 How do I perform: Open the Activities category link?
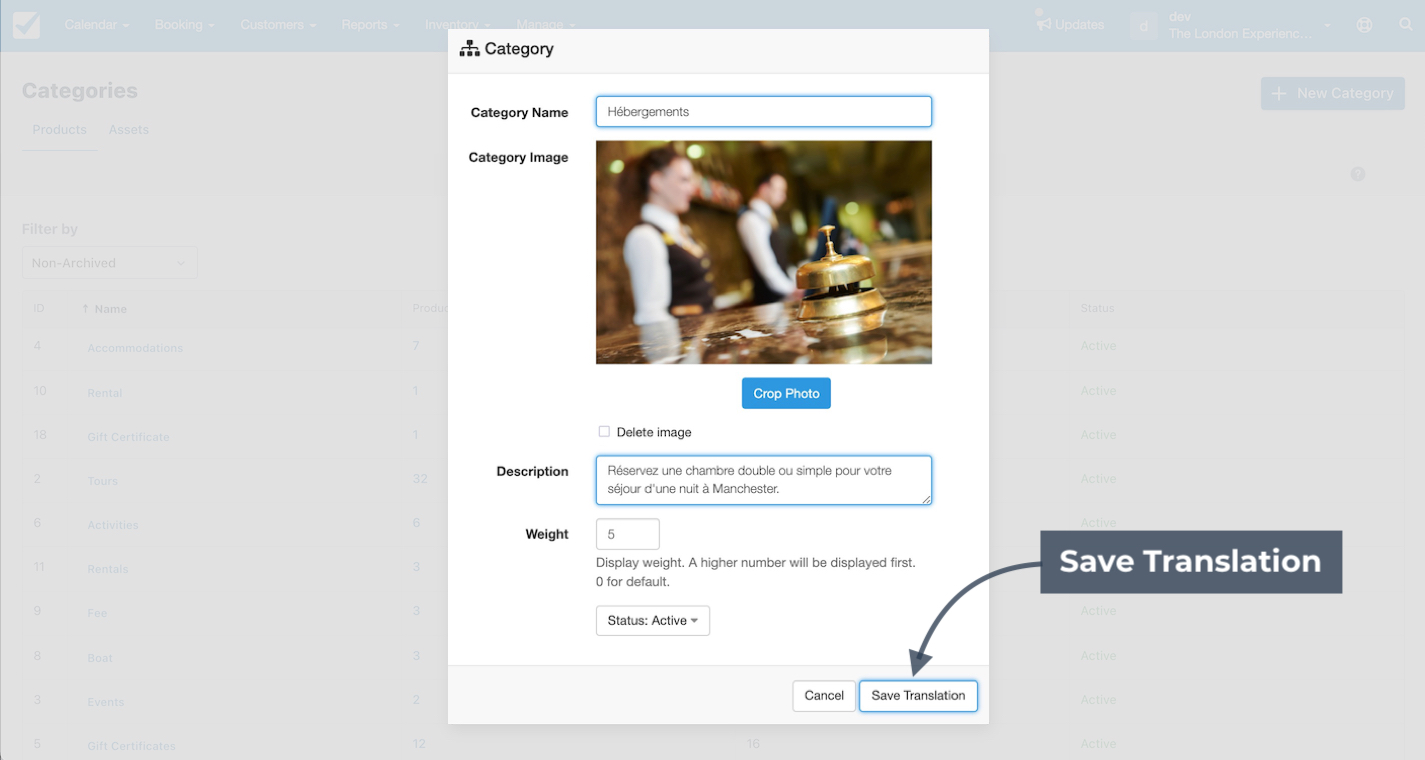click(112, 525)
